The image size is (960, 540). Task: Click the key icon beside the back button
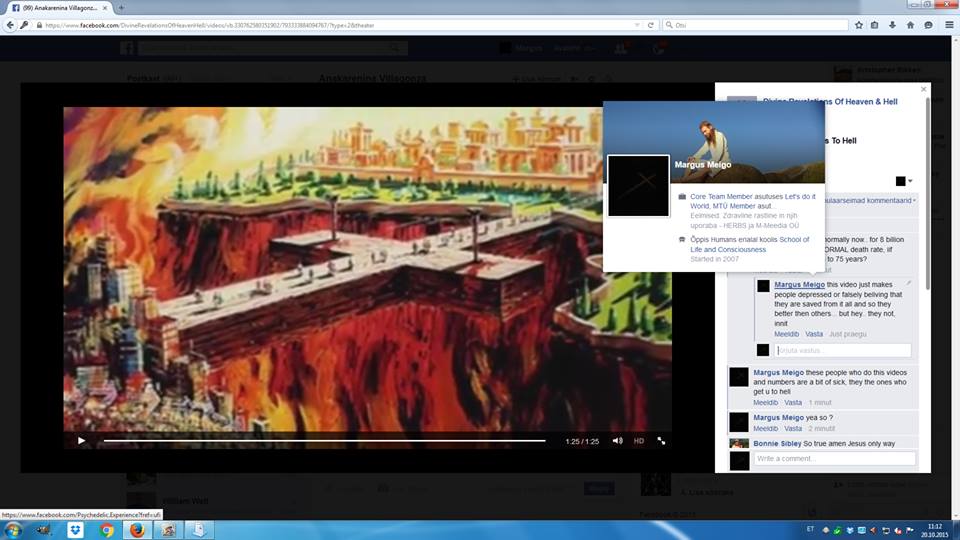tap(24, 25)
